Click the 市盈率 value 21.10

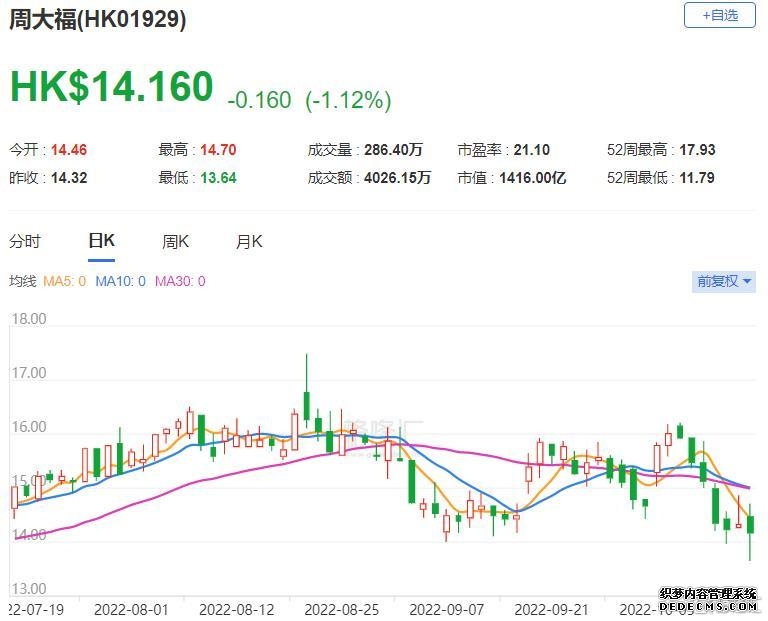(531, 150)
